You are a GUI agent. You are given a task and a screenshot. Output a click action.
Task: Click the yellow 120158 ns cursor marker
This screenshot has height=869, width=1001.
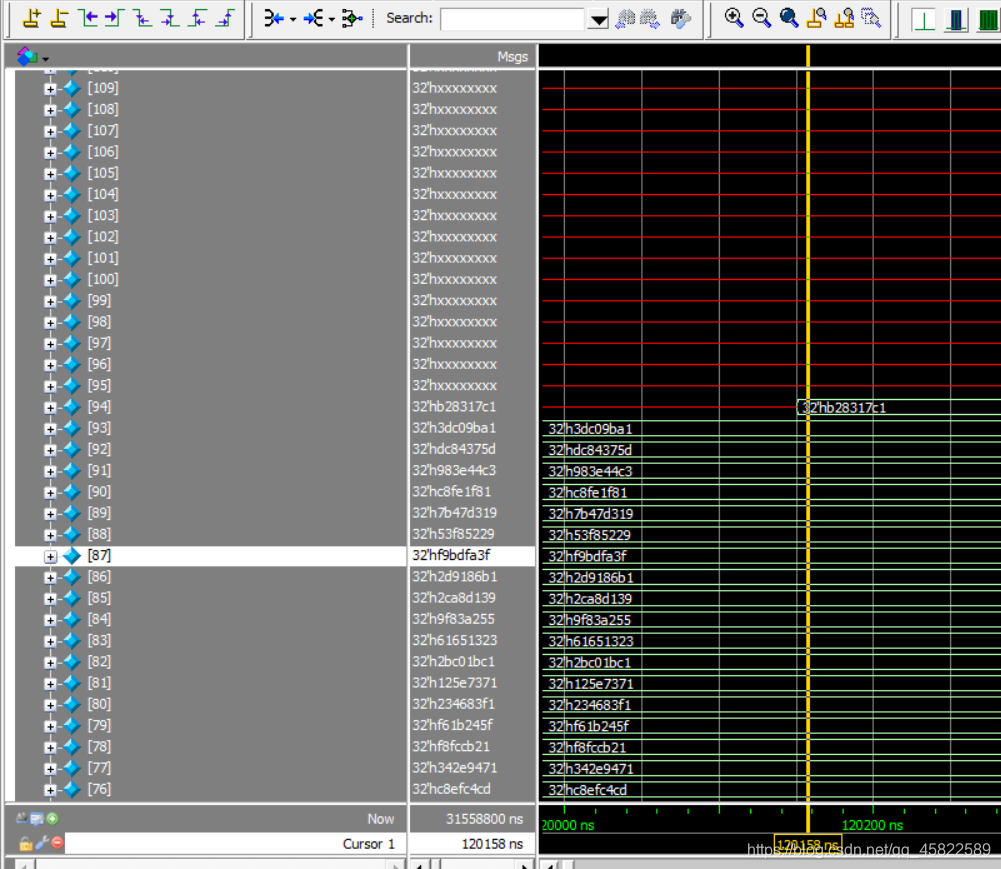pyautogui.click(x=808, y=845)
